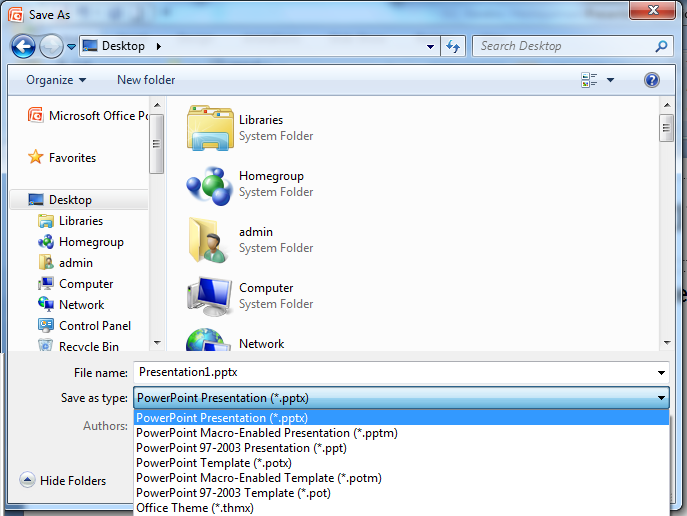
Task: Choose PowerPoint Macro-Enabled Presentation (*.pptm)
Action: (x=401, y=433)
